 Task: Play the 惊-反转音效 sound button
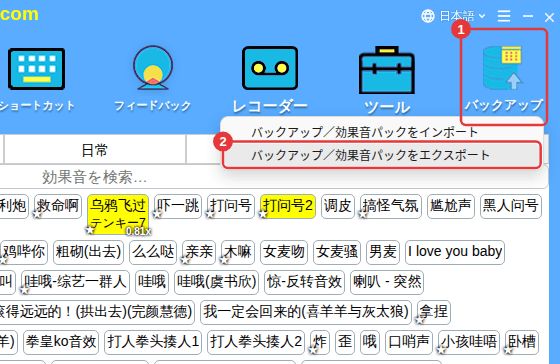click(304, 282)
